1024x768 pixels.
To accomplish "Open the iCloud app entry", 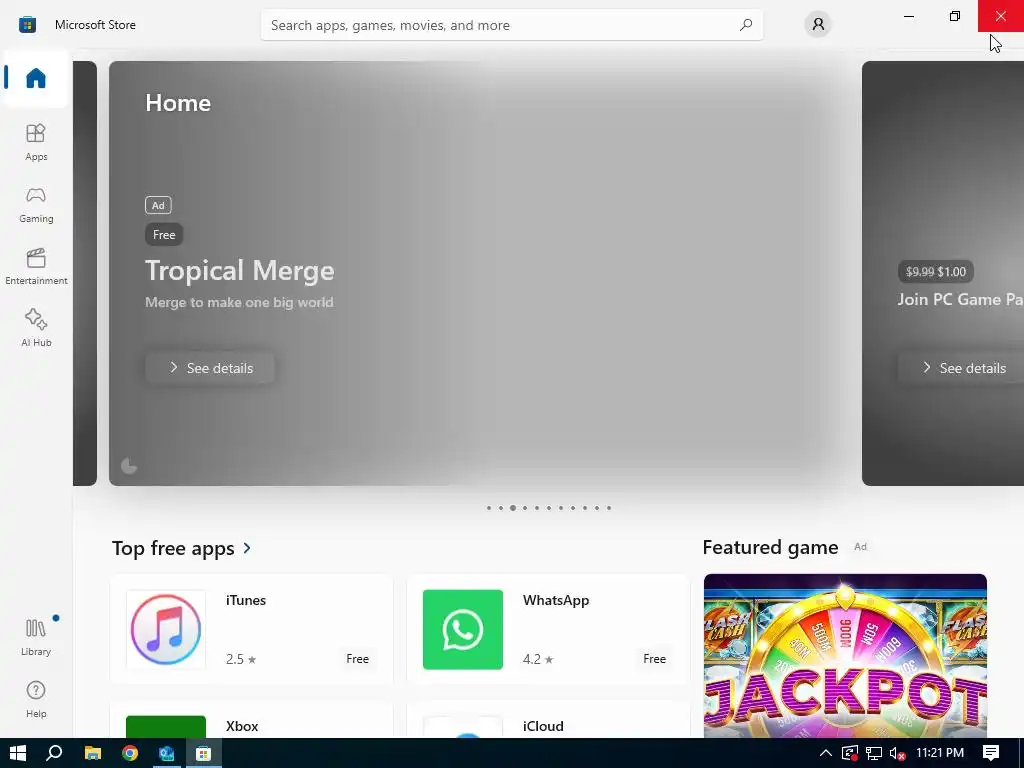I will [548, 720].
